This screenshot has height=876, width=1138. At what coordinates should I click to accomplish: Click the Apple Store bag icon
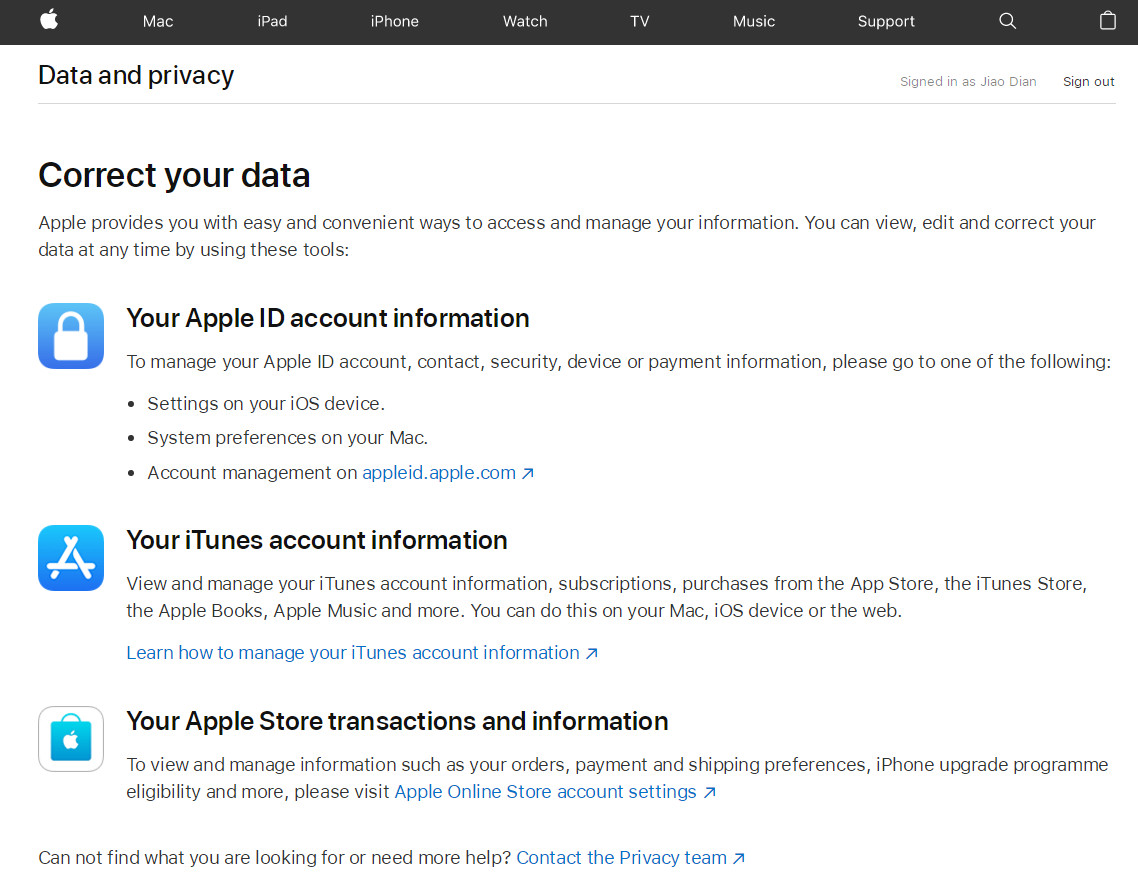(x=70, y=739)
